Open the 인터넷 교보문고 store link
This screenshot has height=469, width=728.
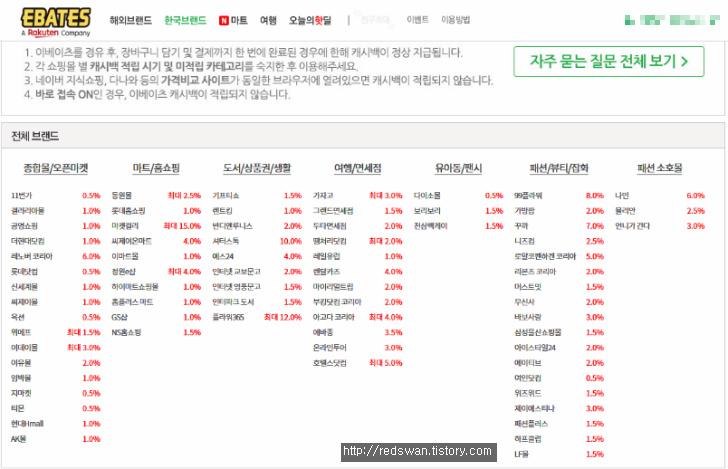click(x=237, y=272)
